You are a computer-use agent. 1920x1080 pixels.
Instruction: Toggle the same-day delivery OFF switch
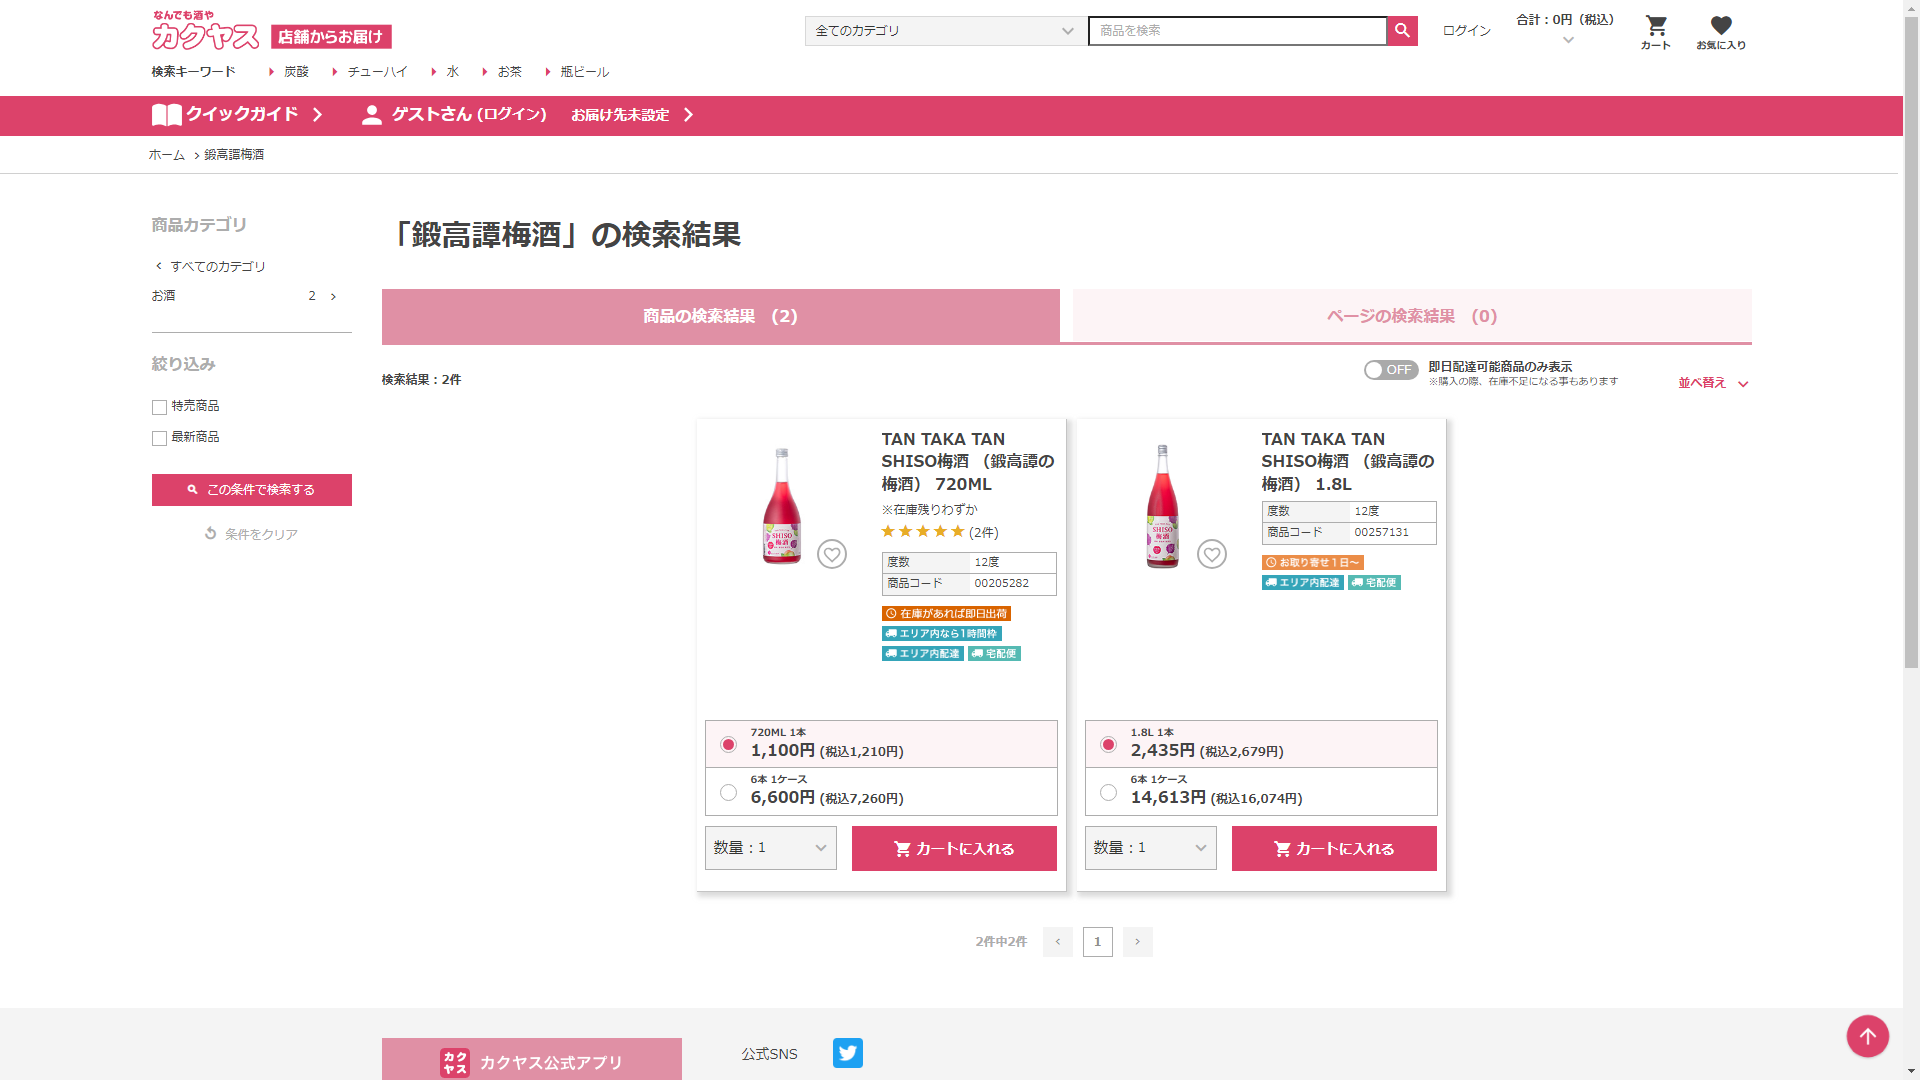[1391, 370]
